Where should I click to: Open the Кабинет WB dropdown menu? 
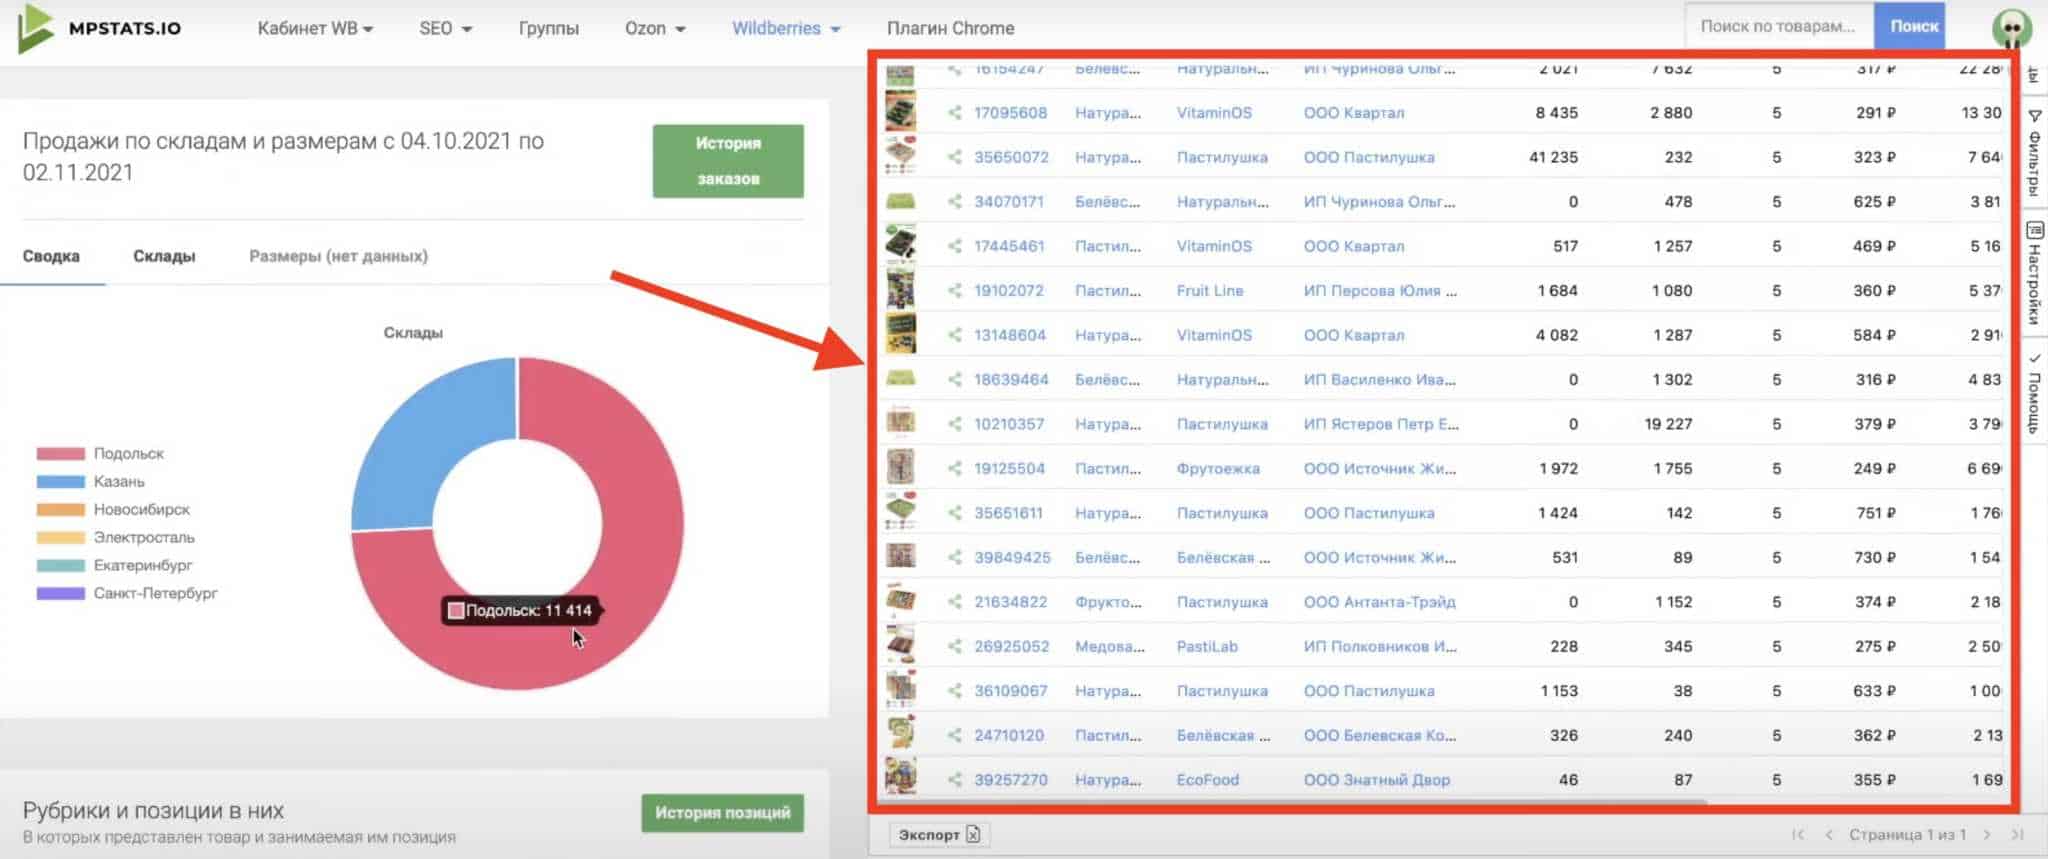[x=315, y=29]
